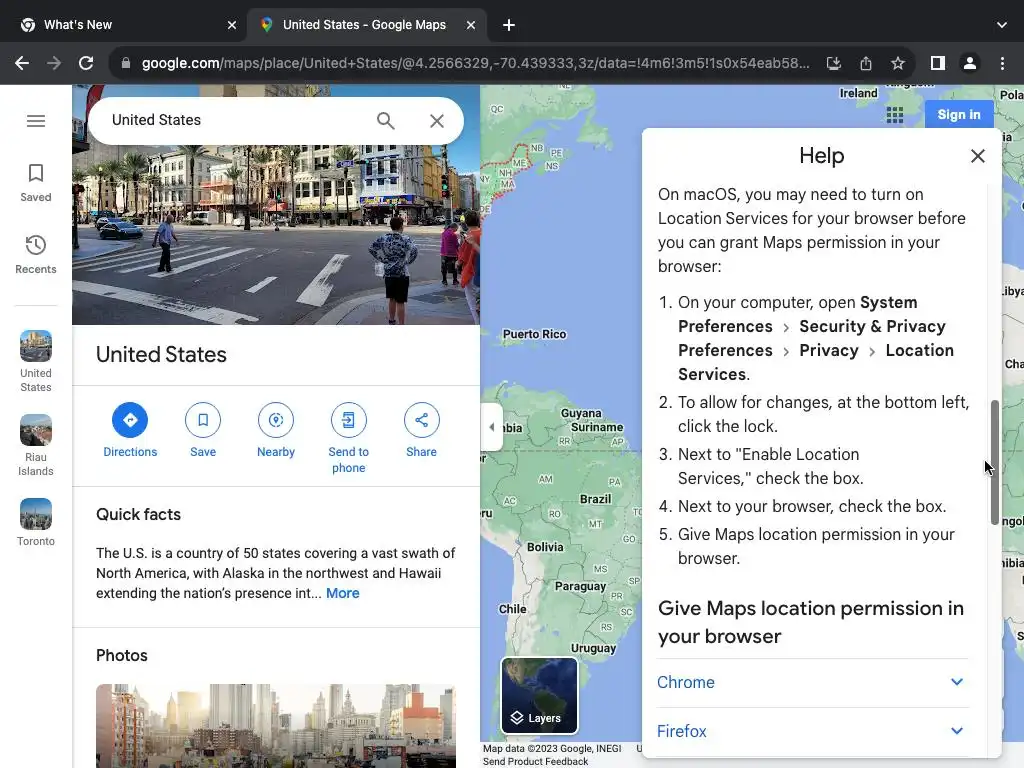Viewport: 1024px width, 768px height.
Task: Click the browser address bar URL
Action: click(475, 63)
